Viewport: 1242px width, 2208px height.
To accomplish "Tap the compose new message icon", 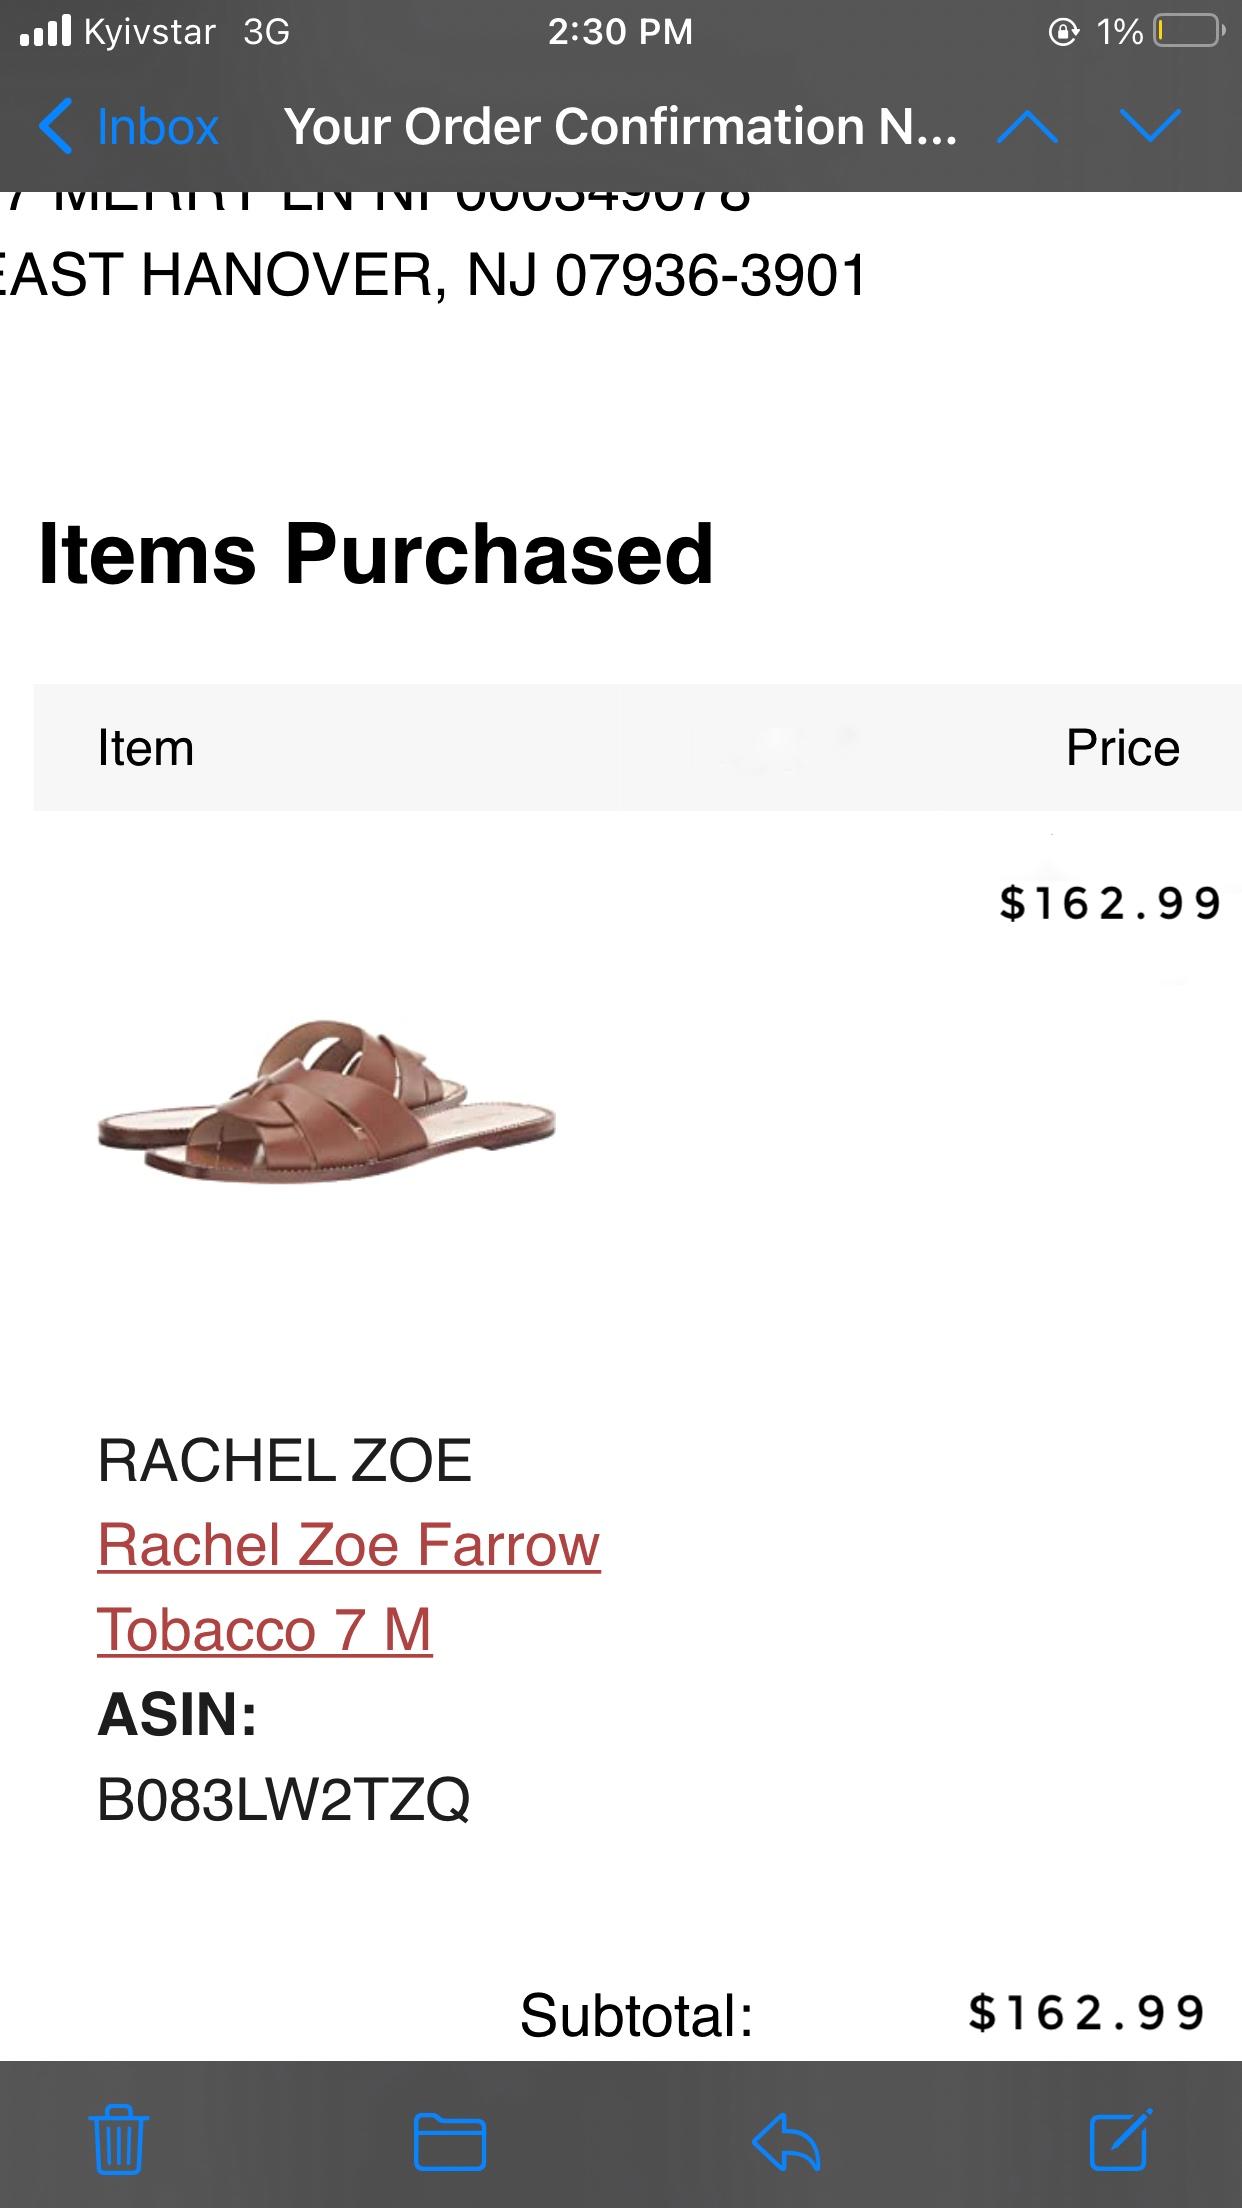I will pos(1120,2139).
